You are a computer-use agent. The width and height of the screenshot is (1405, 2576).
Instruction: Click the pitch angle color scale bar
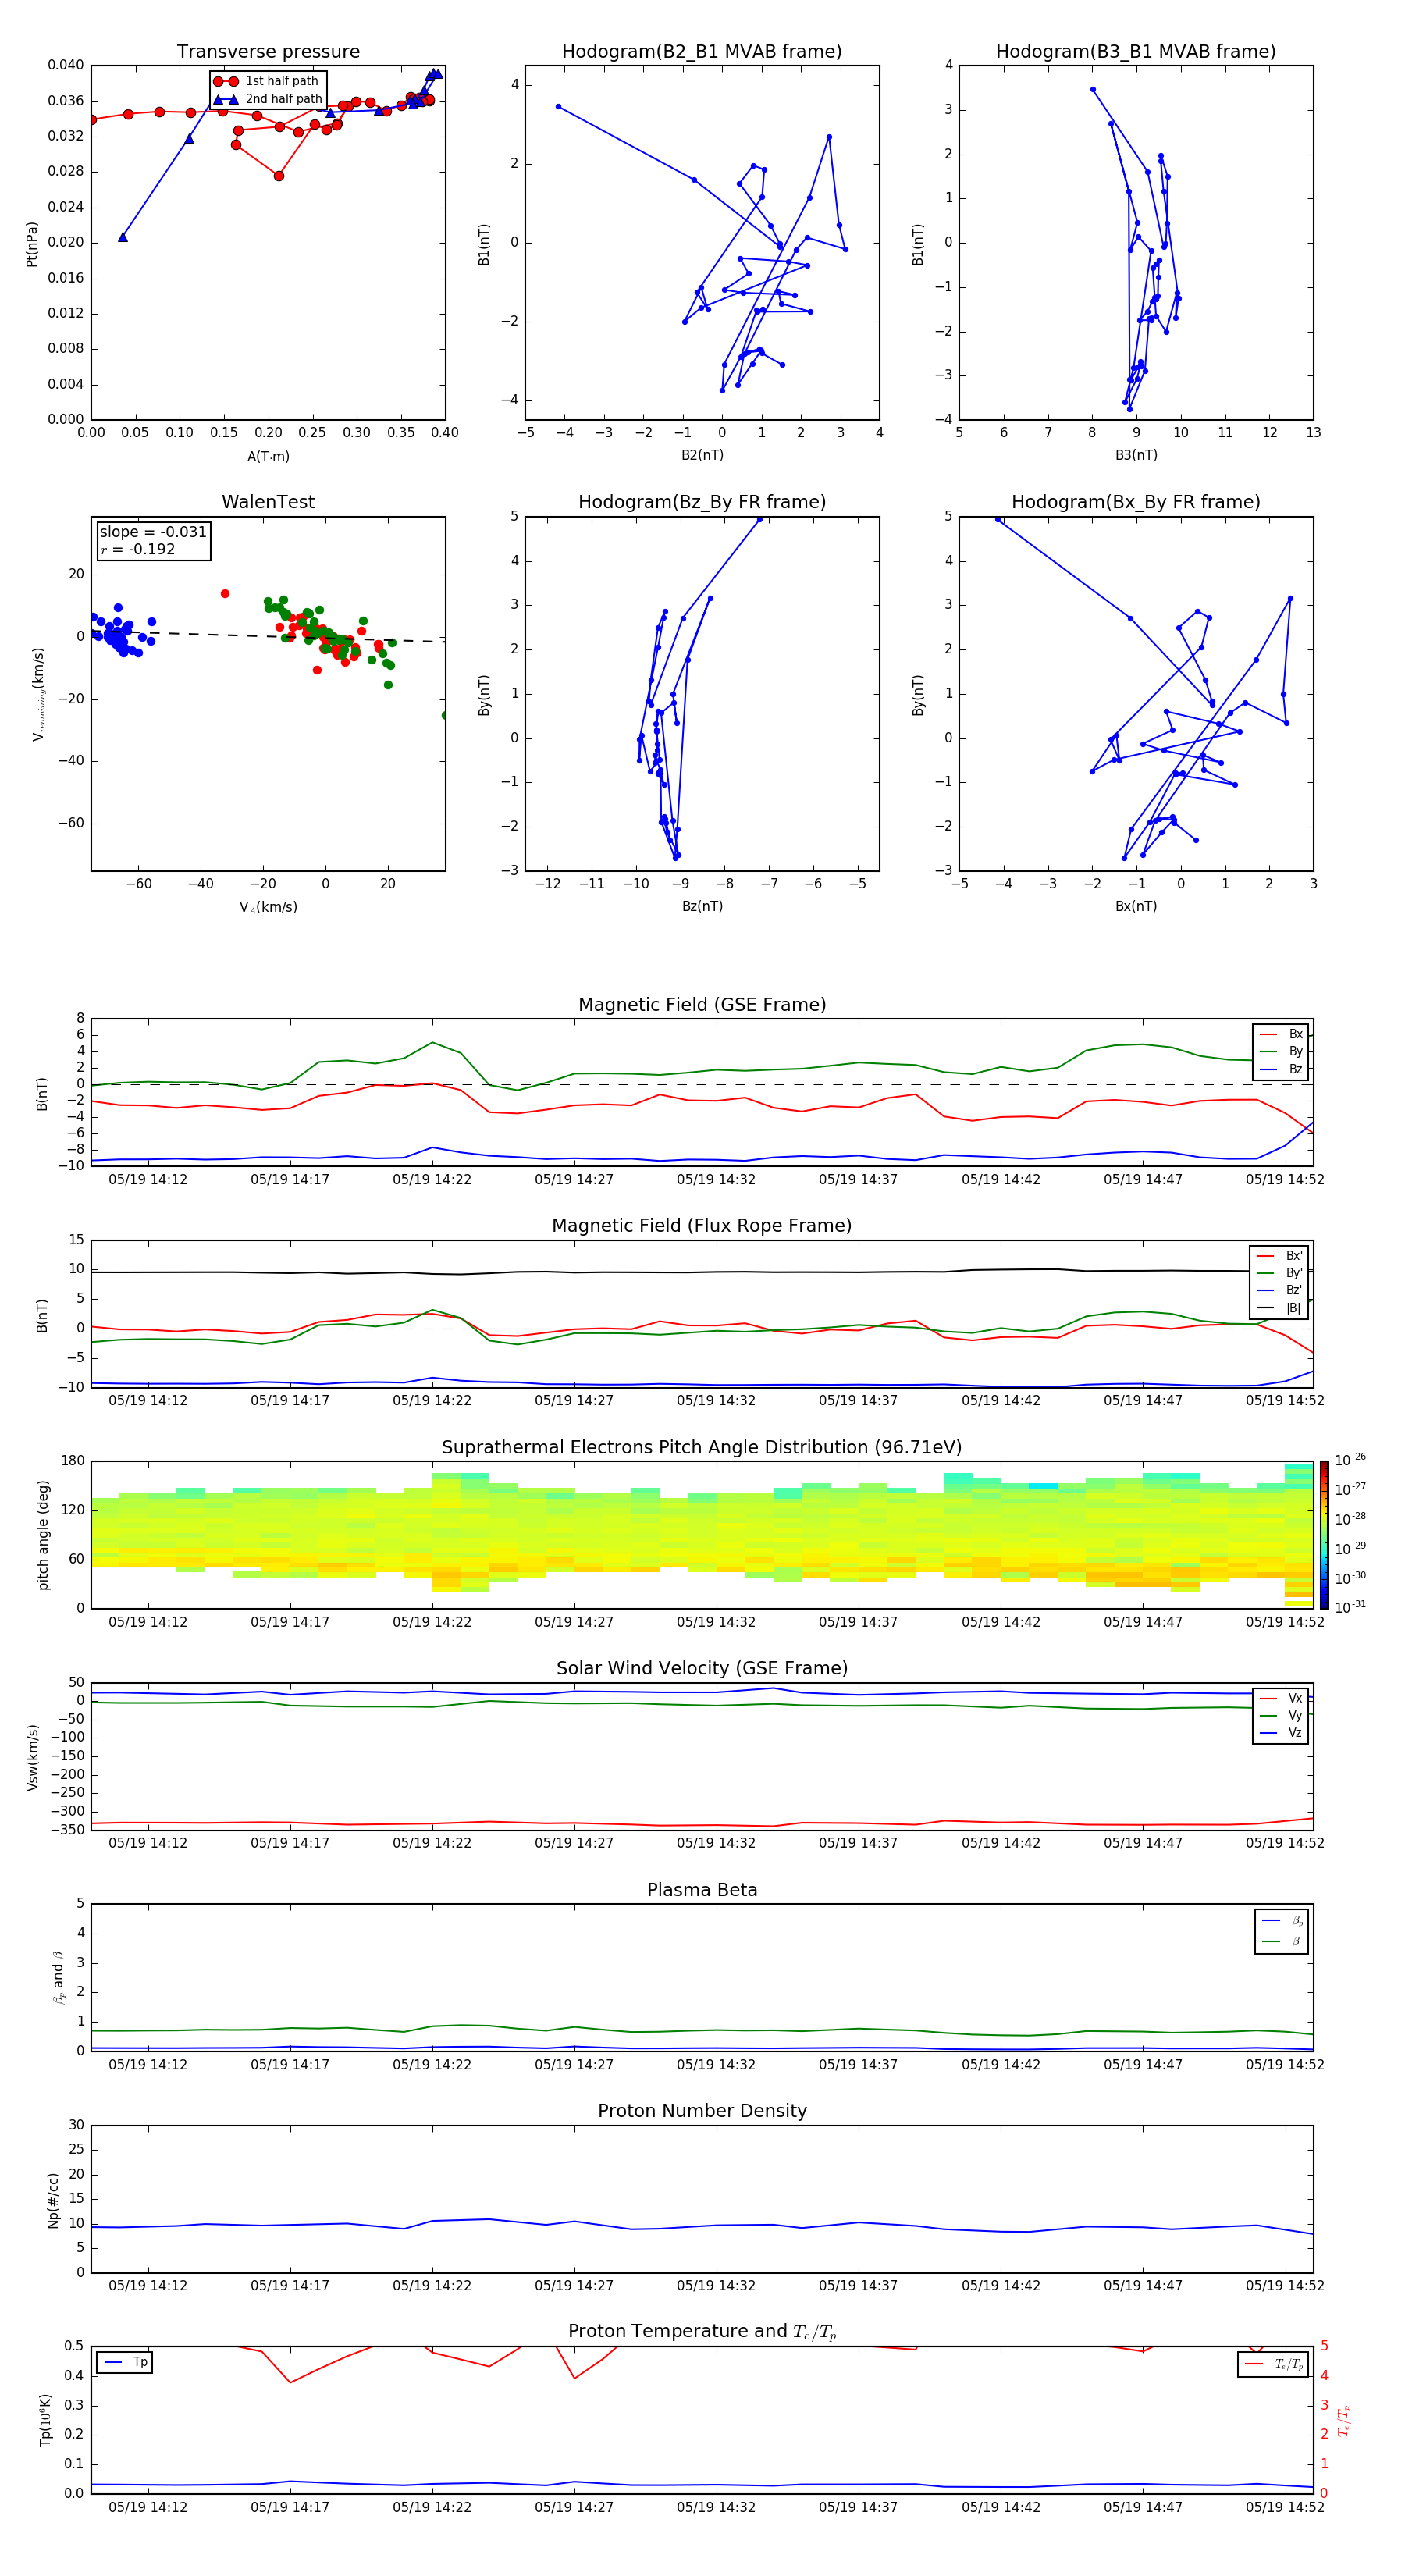(1323, 1535)
